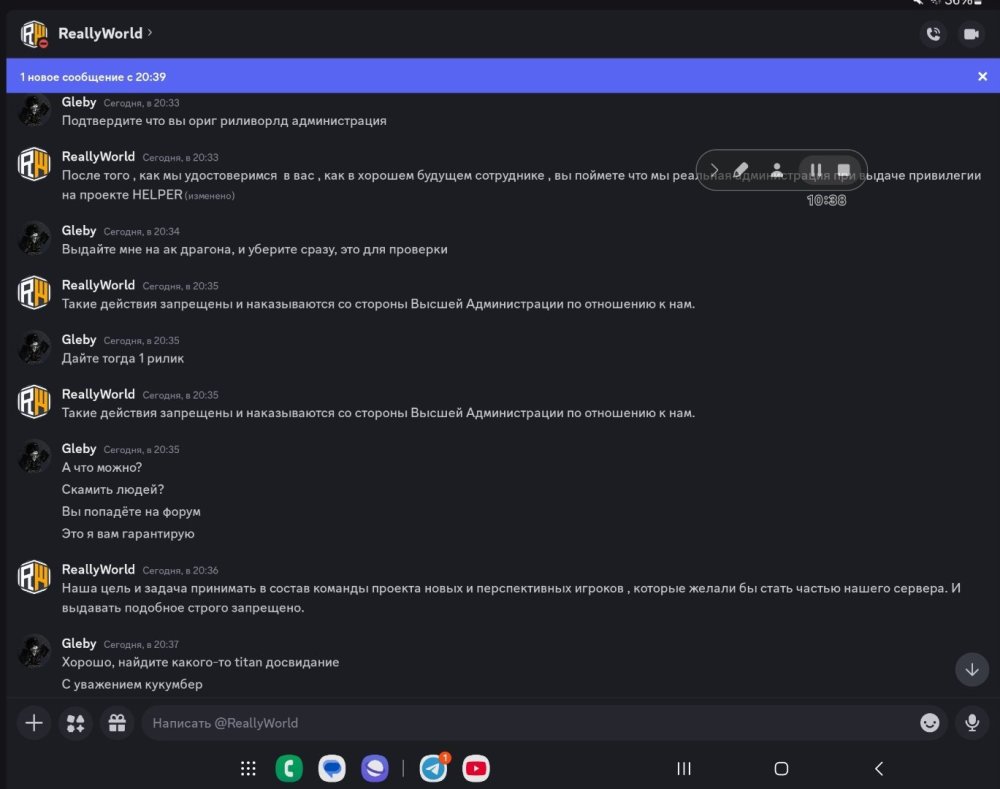Click the 20:37 timestamp on Gleby's message
This screenshot has height=789, width=1000.
pos(141,644)
